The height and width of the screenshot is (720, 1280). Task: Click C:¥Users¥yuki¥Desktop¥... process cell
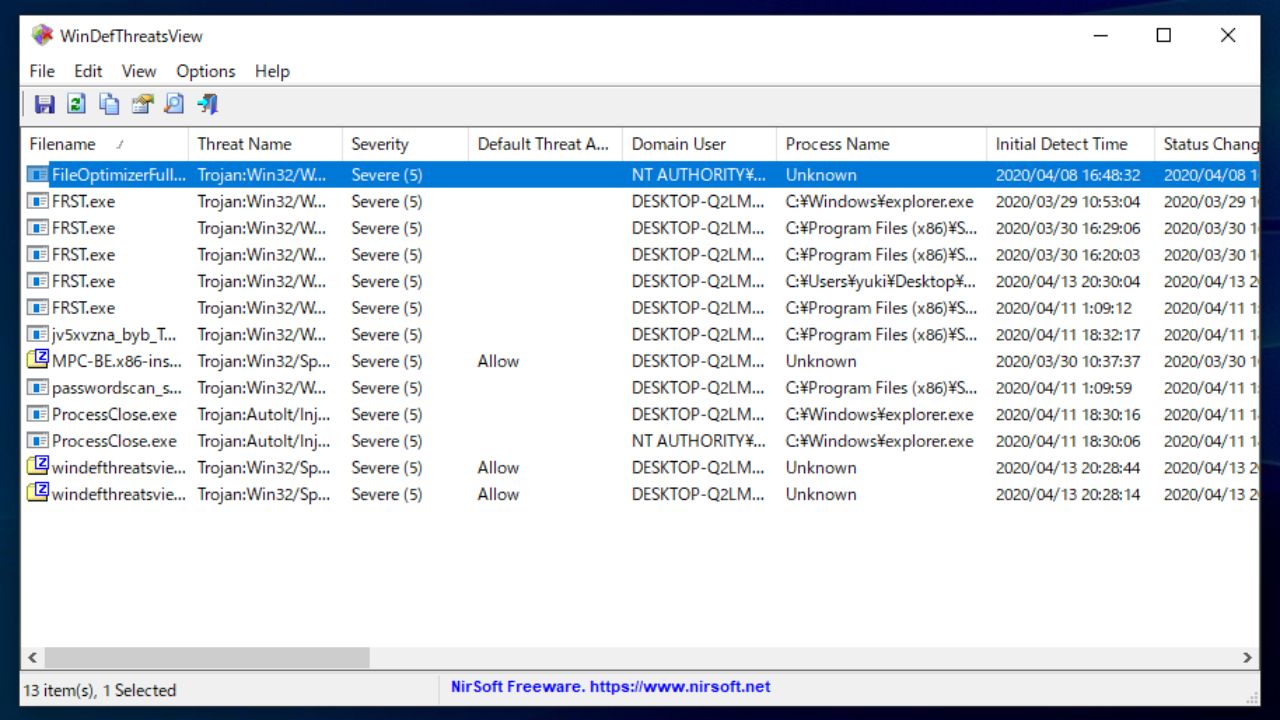(881, 282)
